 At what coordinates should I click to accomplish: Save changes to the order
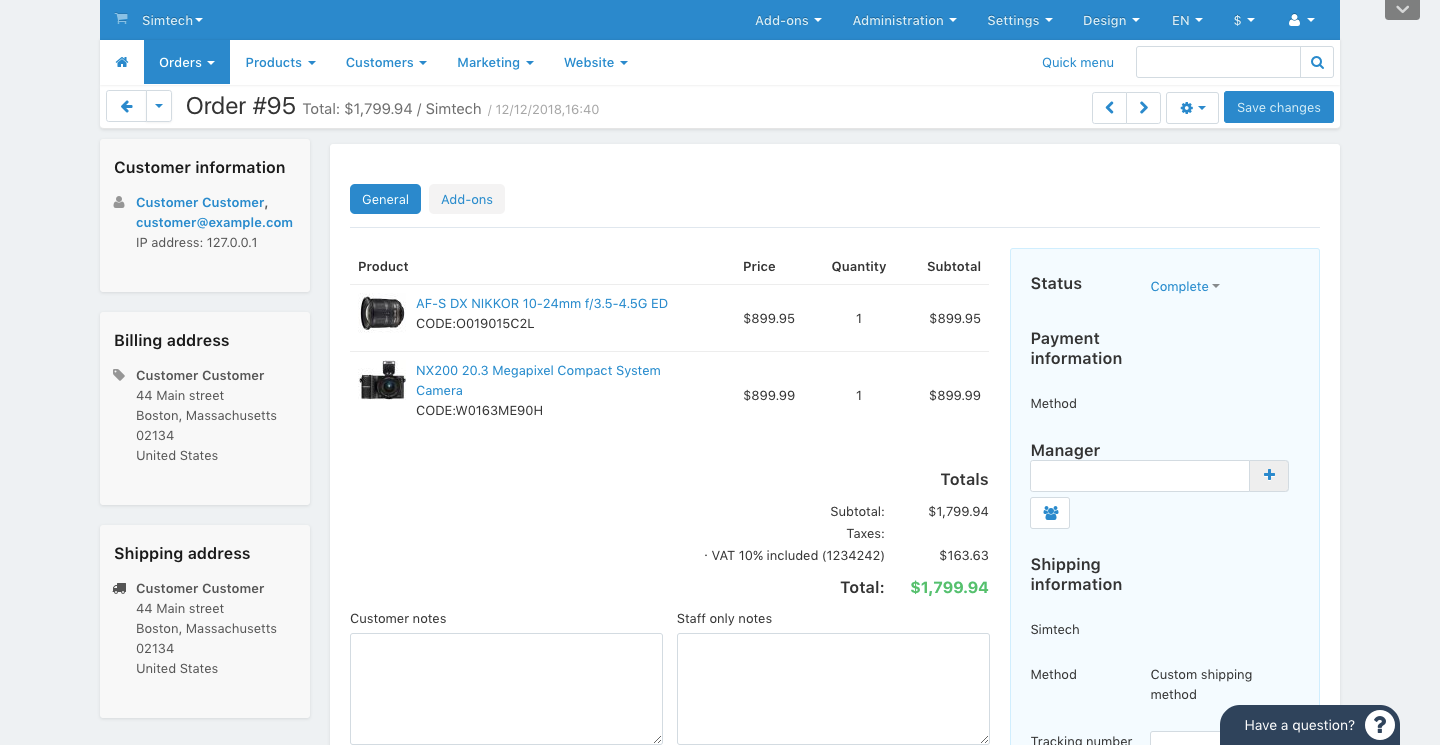click(x=1278, y=107)
